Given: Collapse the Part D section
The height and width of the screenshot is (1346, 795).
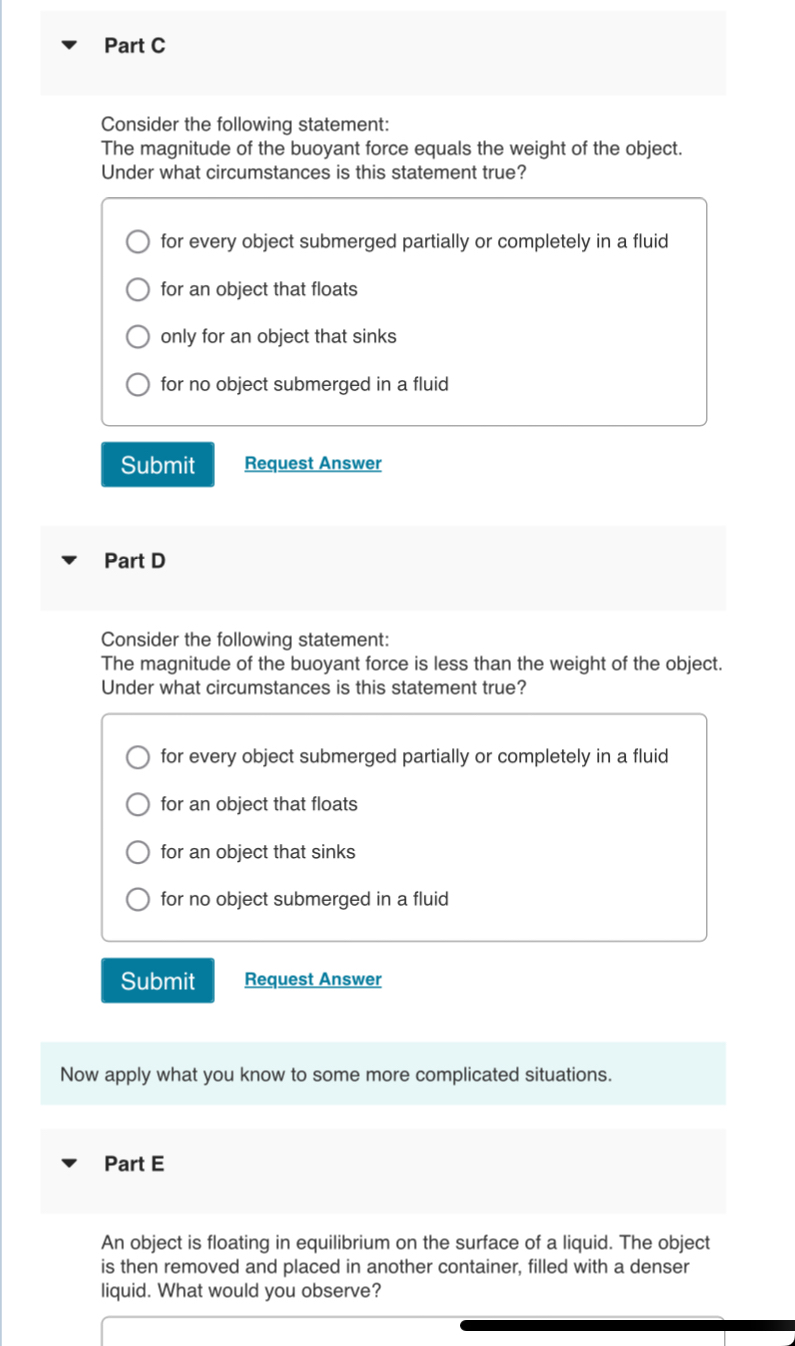Looking at the screenshot, I should [x=68, y=559].
